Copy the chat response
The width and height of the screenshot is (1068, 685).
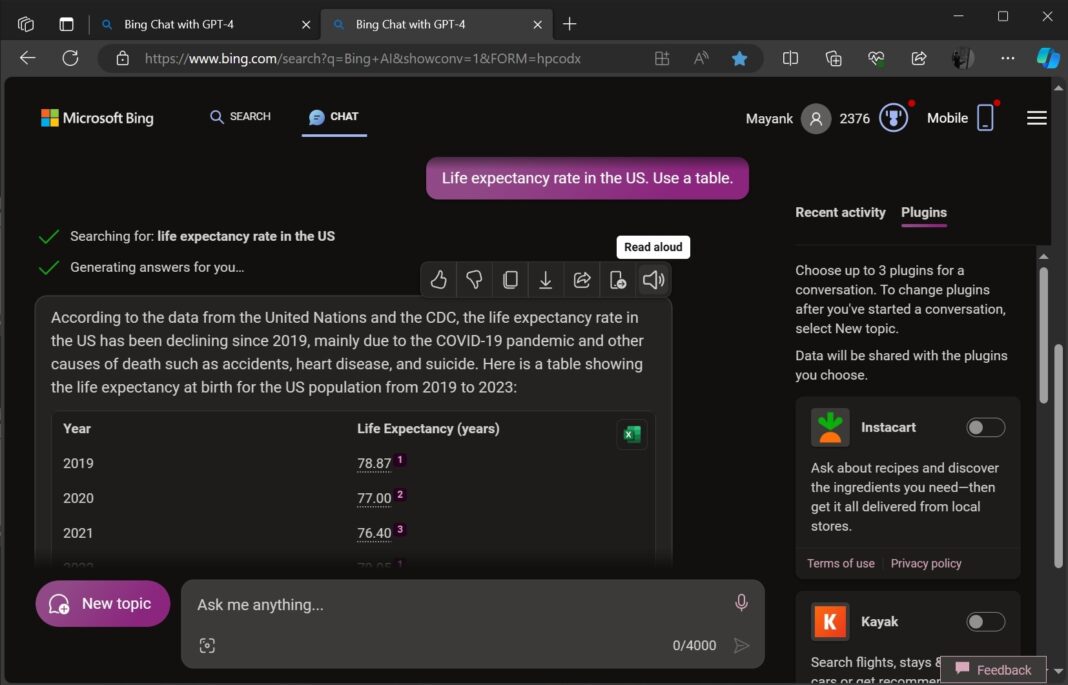(x=510, y=280)
